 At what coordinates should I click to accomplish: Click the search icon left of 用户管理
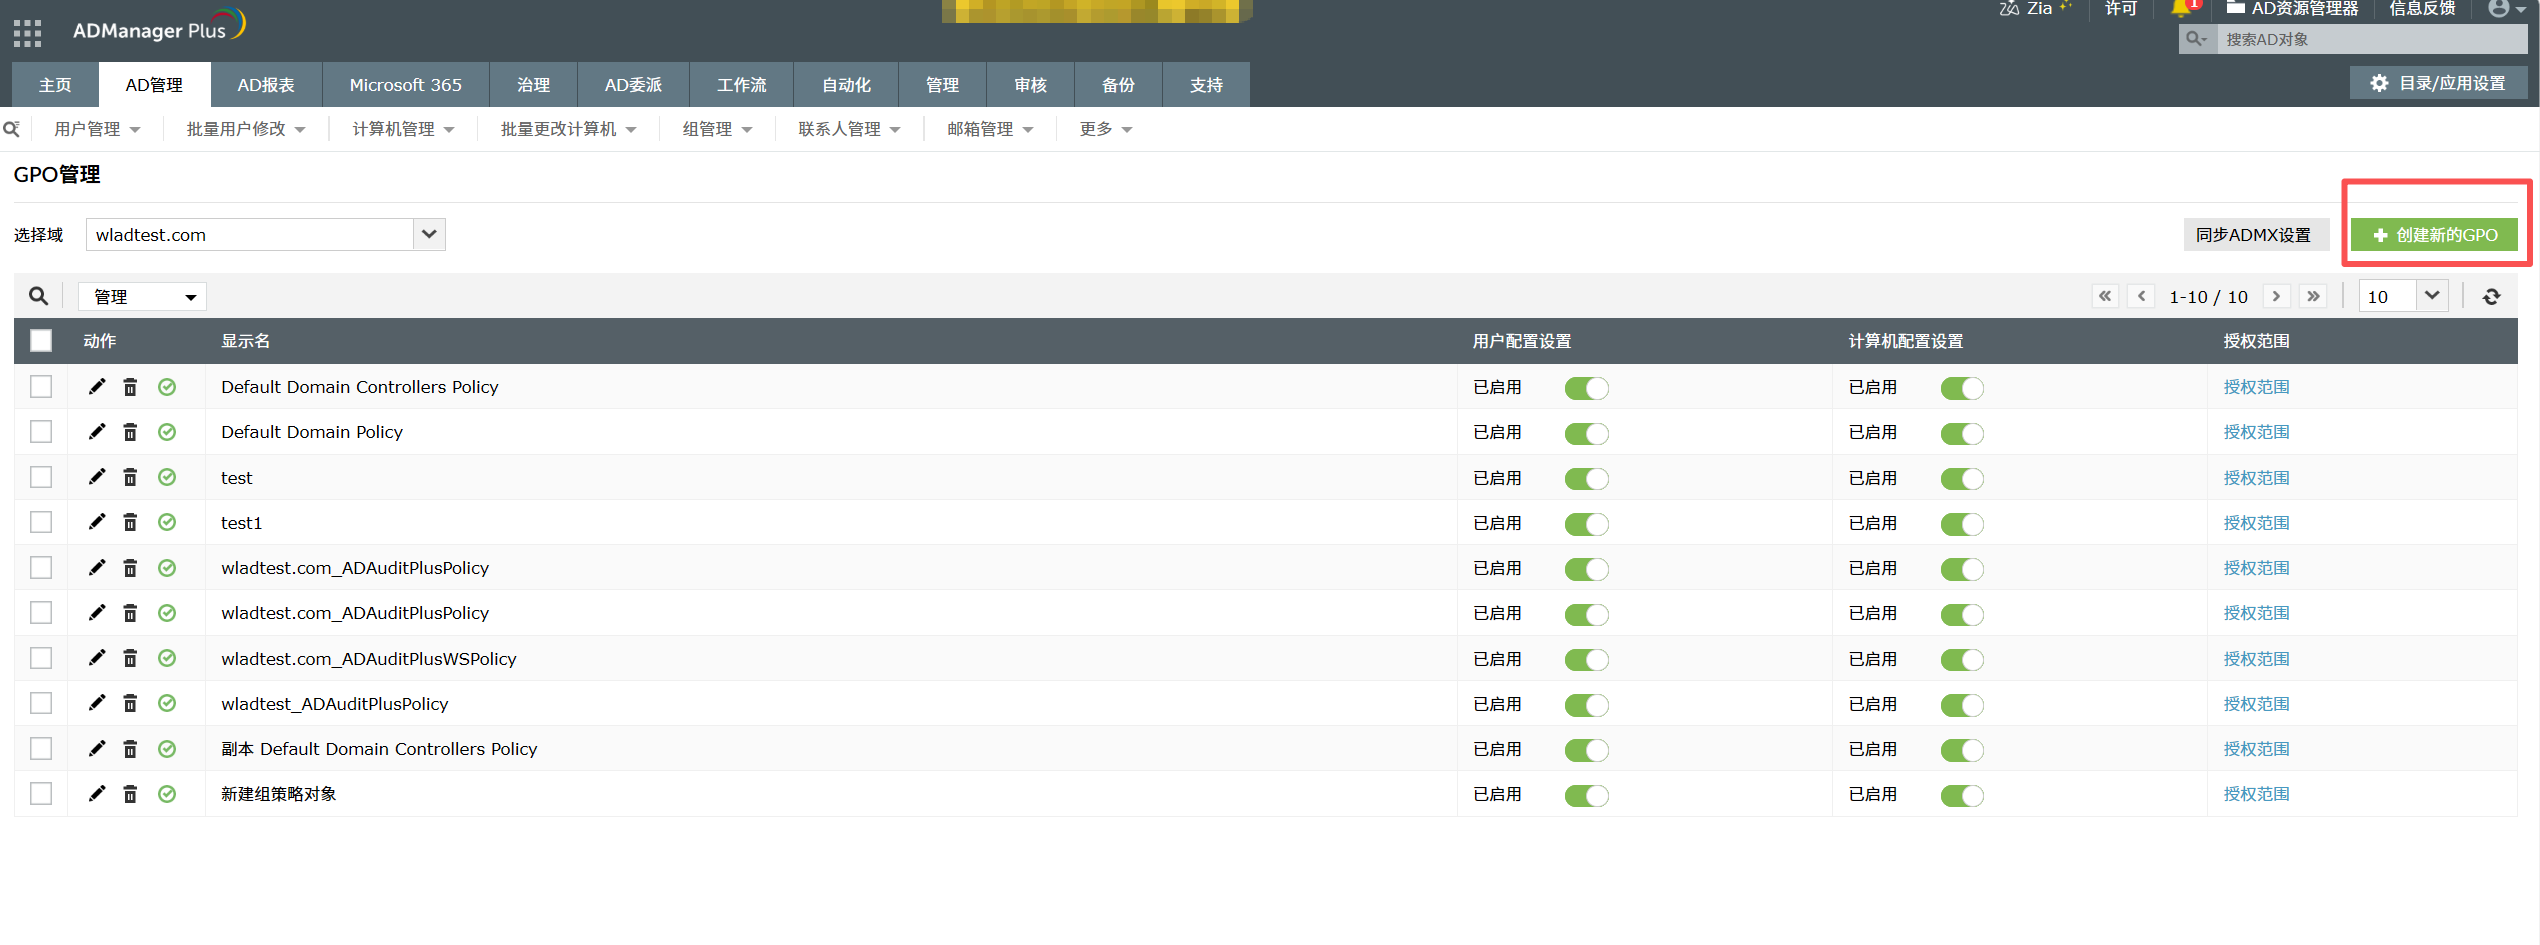coord(12,129)
